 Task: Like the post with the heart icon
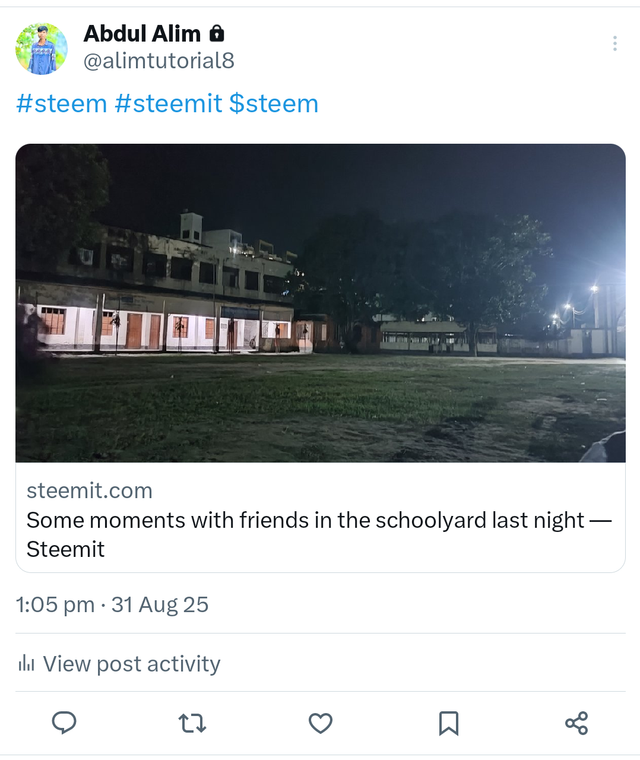tap(320, 723)
